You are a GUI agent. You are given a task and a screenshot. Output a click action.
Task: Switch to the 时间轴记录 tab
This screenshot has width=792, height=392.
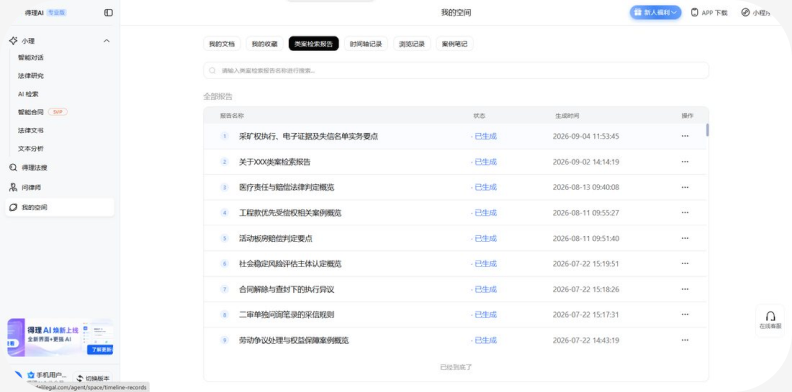[366, 44]
